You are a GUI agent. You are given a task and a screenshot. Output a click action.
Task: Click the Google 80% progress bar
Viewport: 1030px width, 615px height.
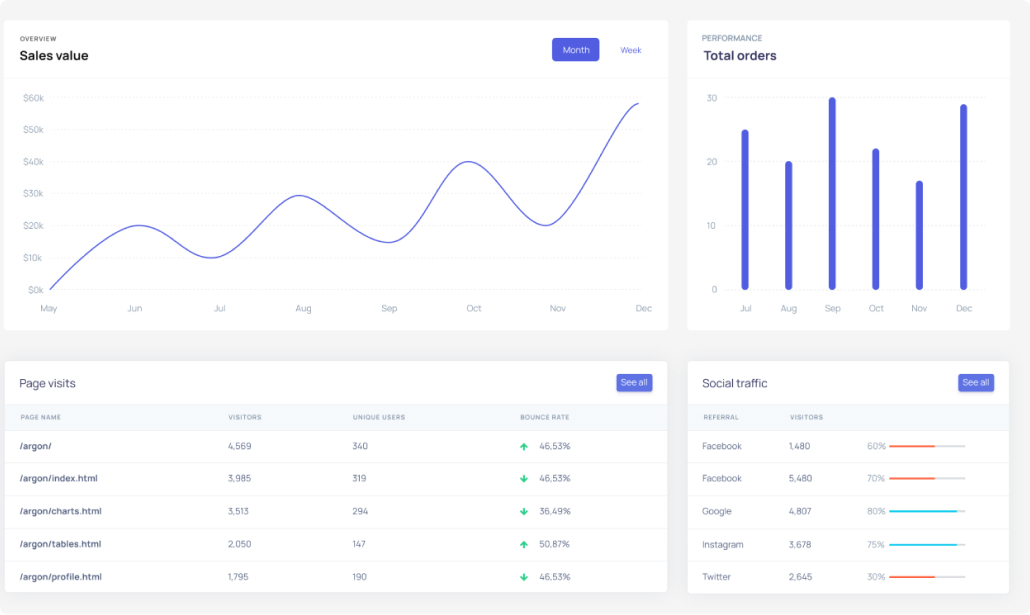pos(926,512)
